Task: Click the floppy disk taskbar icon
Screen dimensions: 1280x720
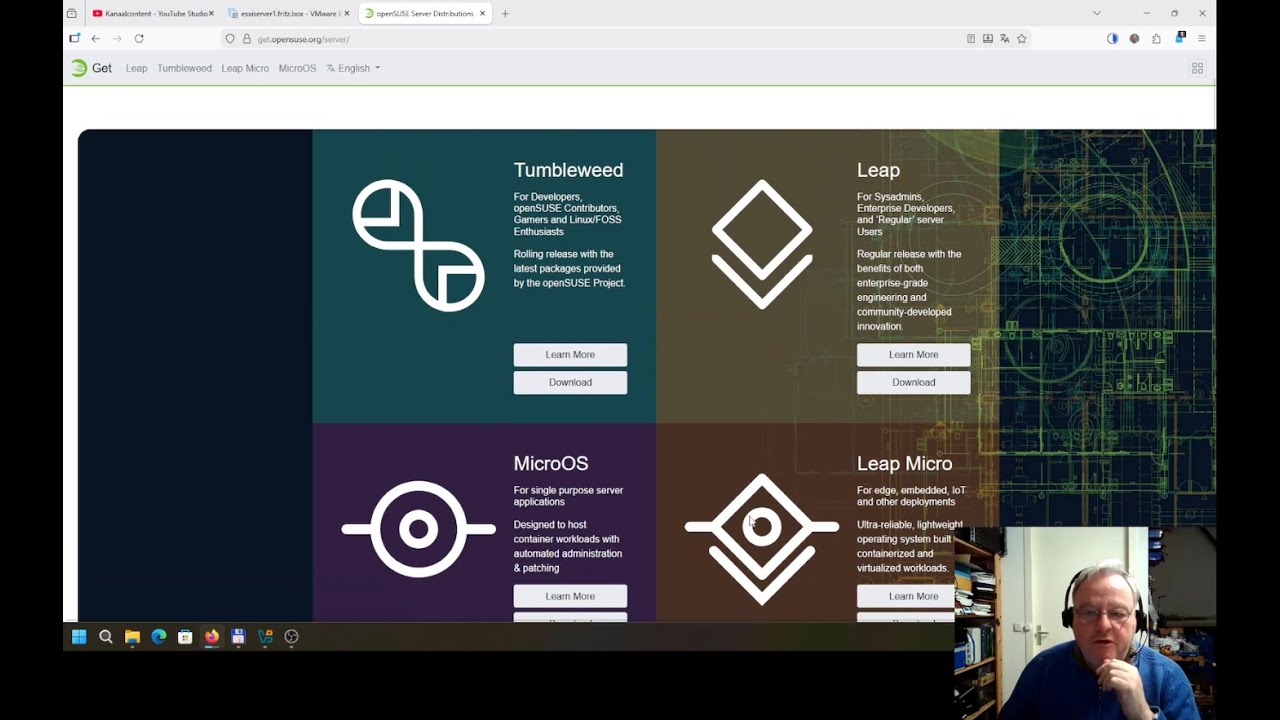Action: (238, 636)
